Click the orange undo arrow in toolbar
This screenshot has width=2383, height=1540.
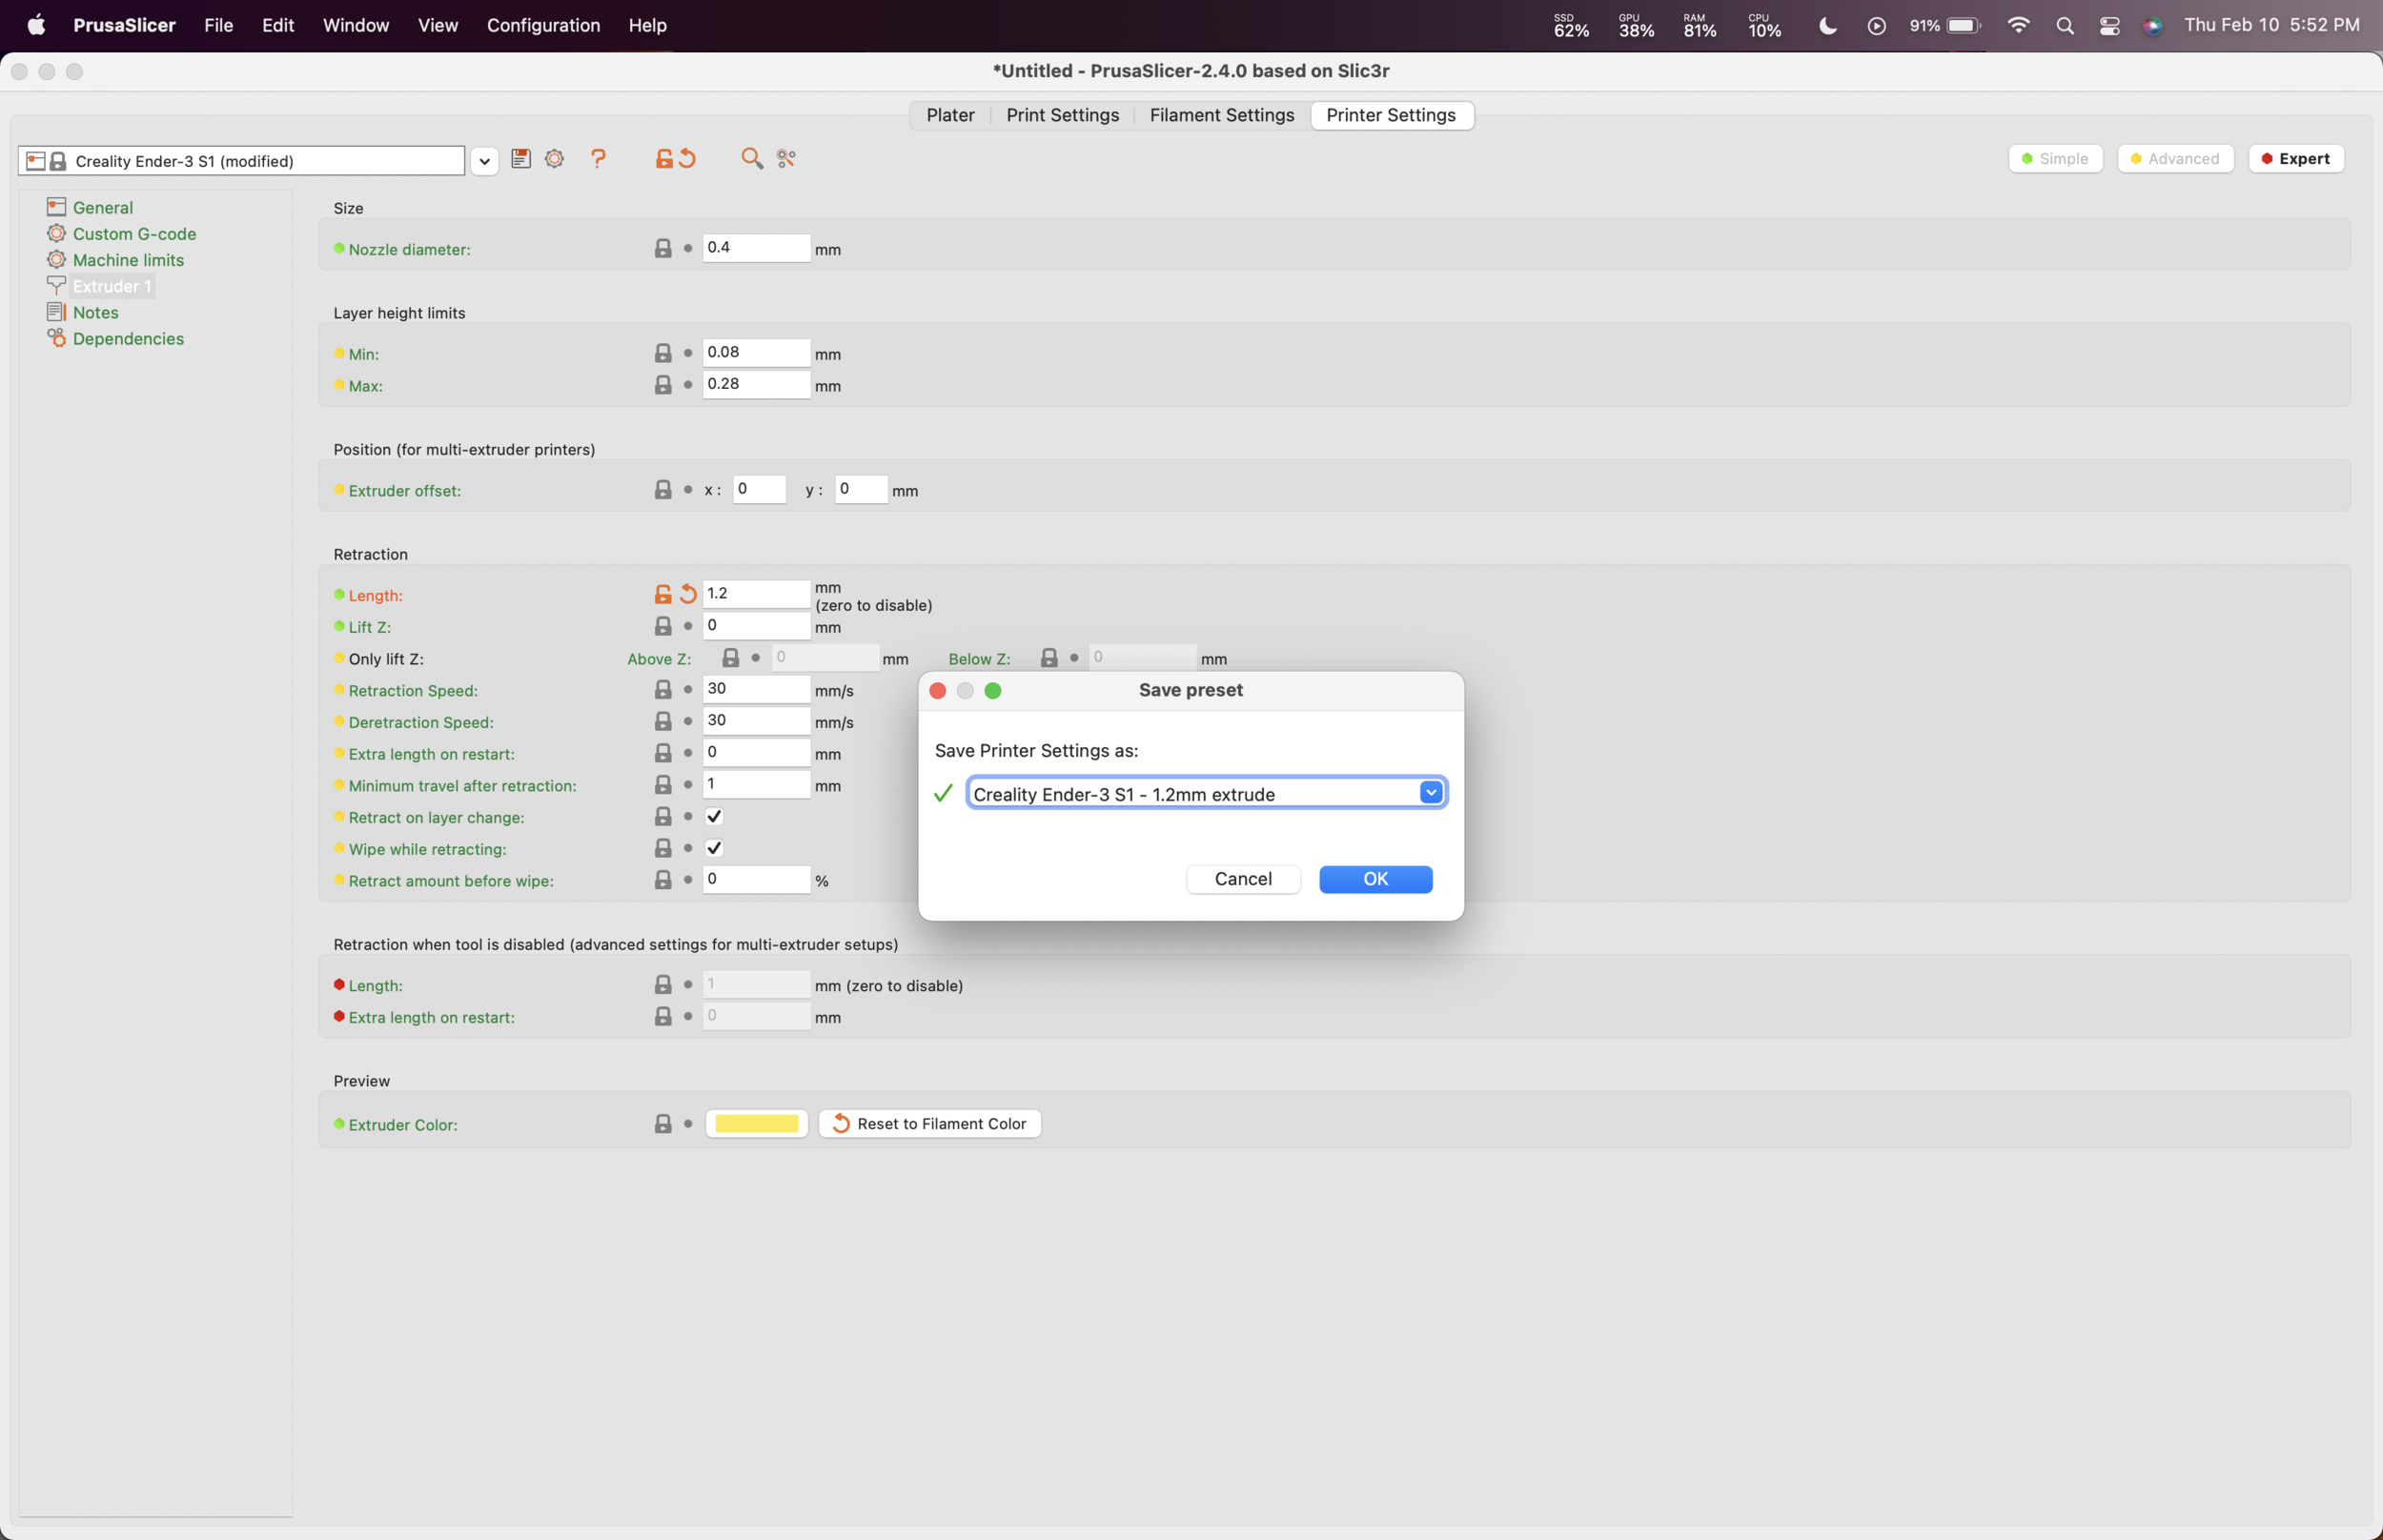pos(687,158)
